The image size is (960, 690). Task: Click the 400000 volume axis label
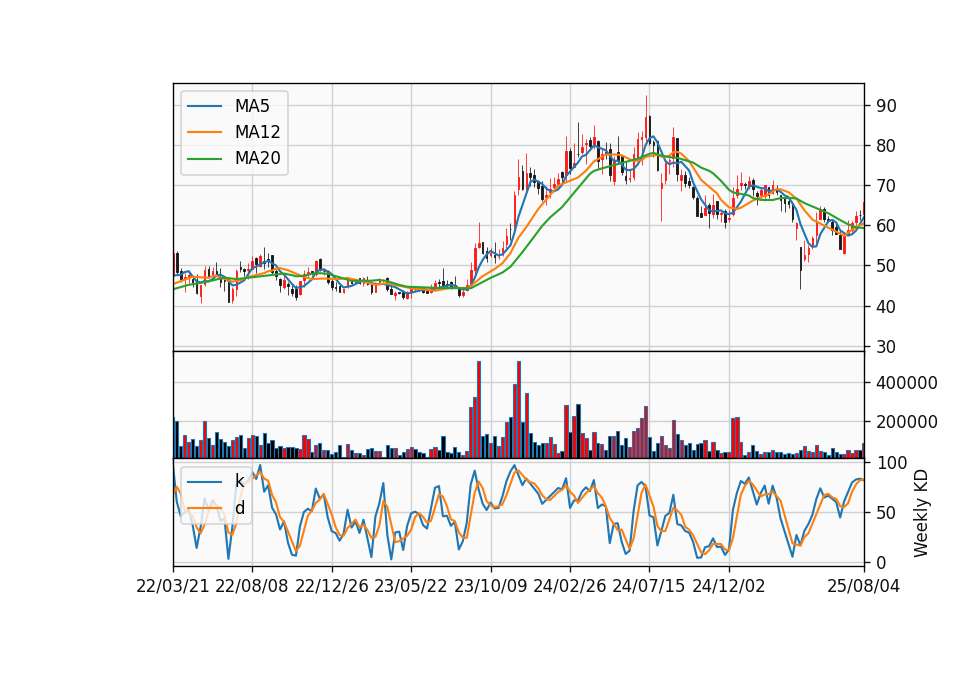click(907, 383)
